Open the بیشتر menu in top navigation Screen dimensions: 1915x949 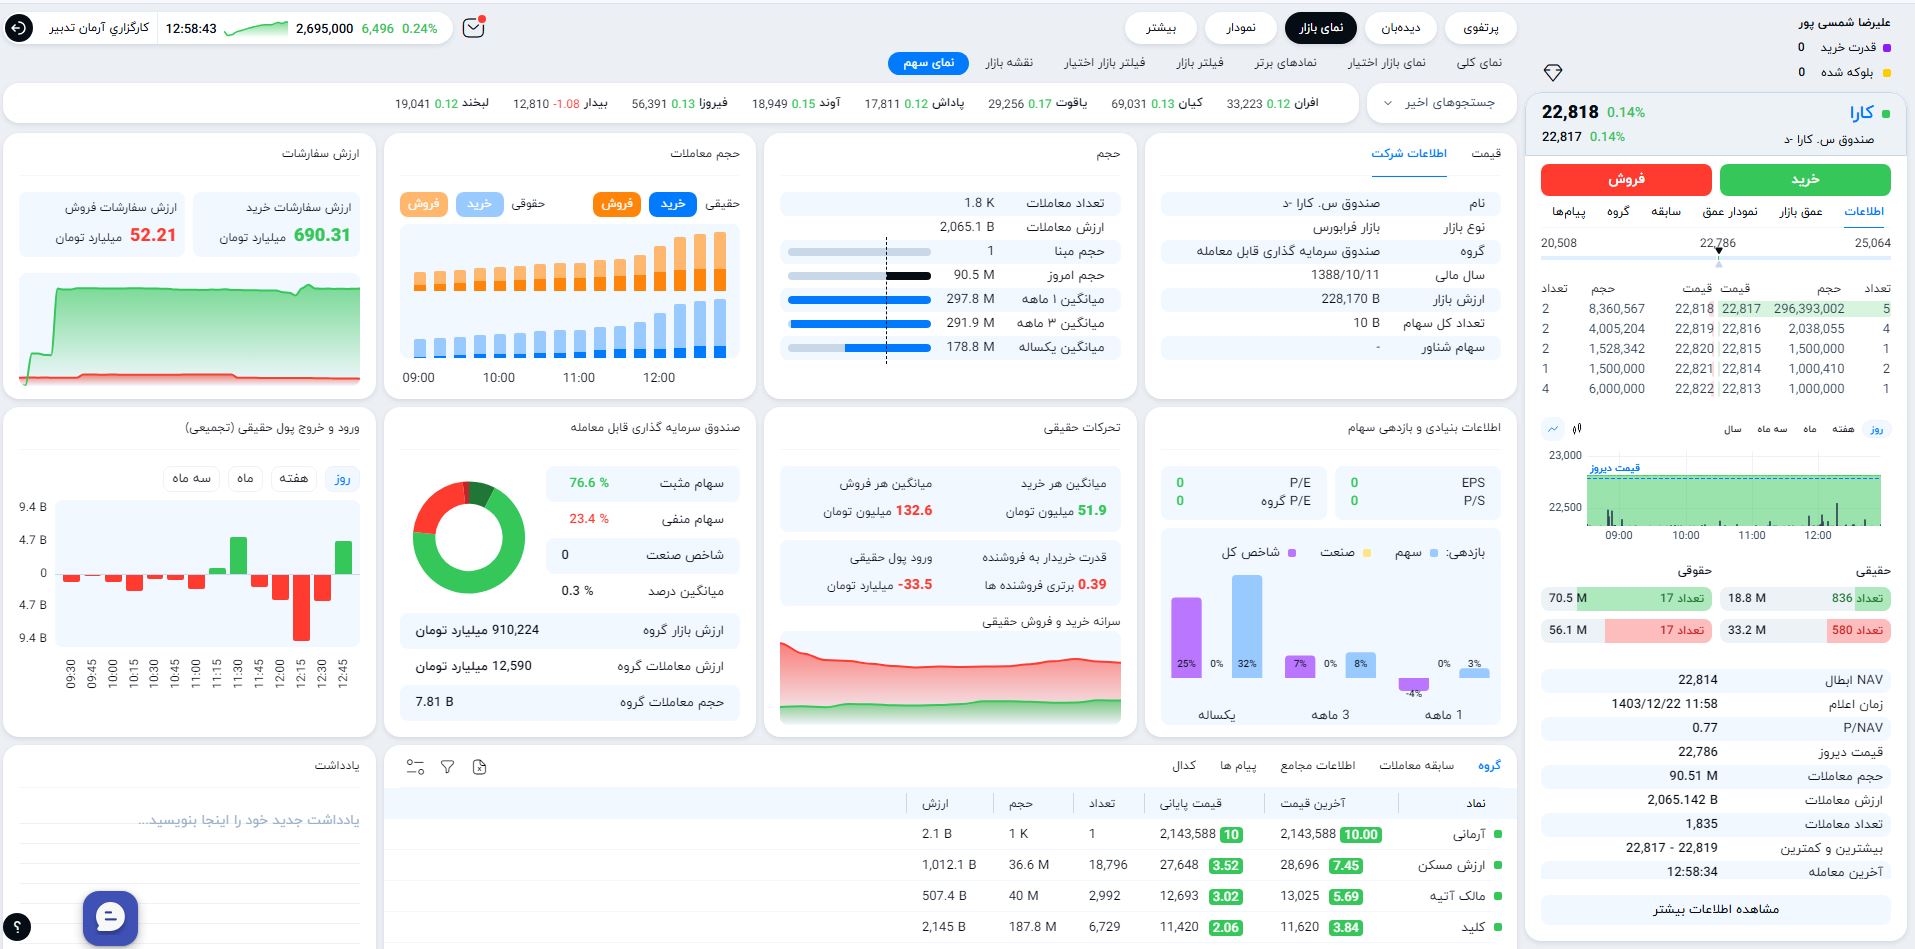pyautogui.click(x=1161, y=28)
